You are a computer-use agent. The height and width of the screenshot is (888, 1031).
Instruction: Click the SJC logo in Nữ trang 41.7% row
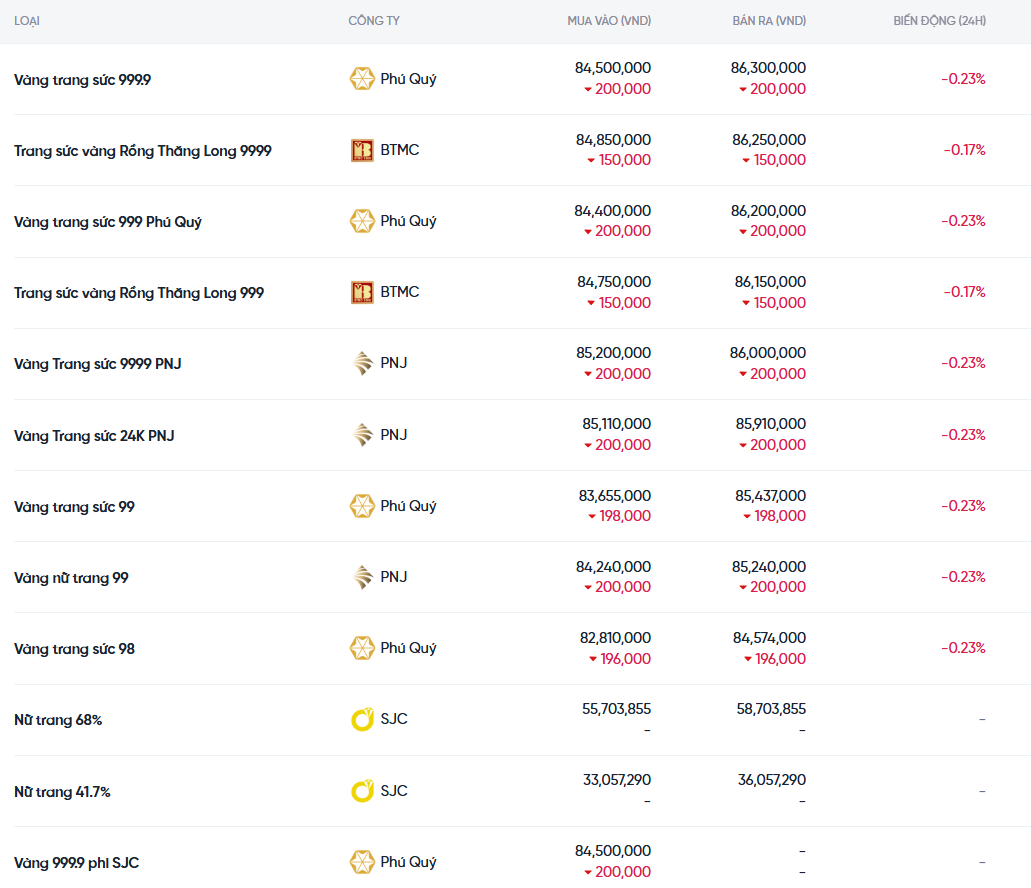coord(362,790)
